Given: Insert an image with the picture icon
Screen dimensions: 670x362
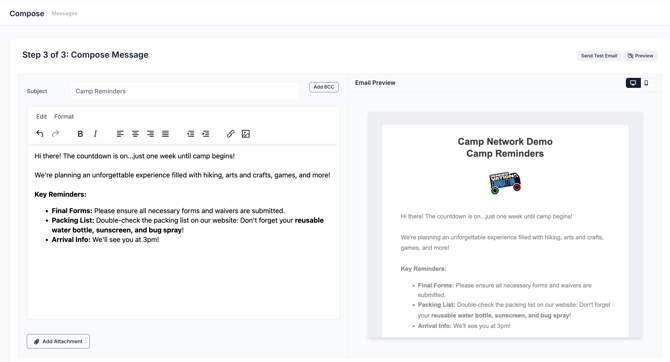Looking at the screenshot, I should click(246, 134).
